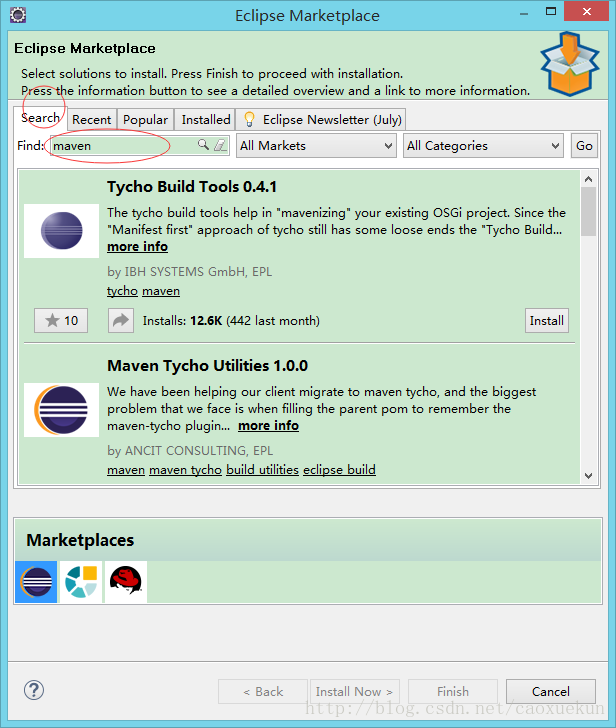Click the Eclipse Marketplace window icon in title bar
616x728 pixels.
[x=18, y=15]
